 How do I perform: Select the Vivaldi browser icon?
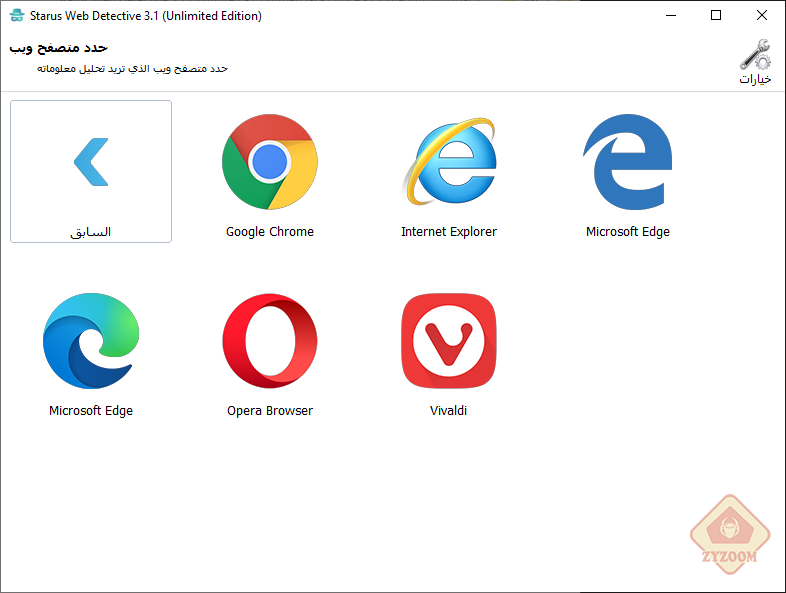449,341
